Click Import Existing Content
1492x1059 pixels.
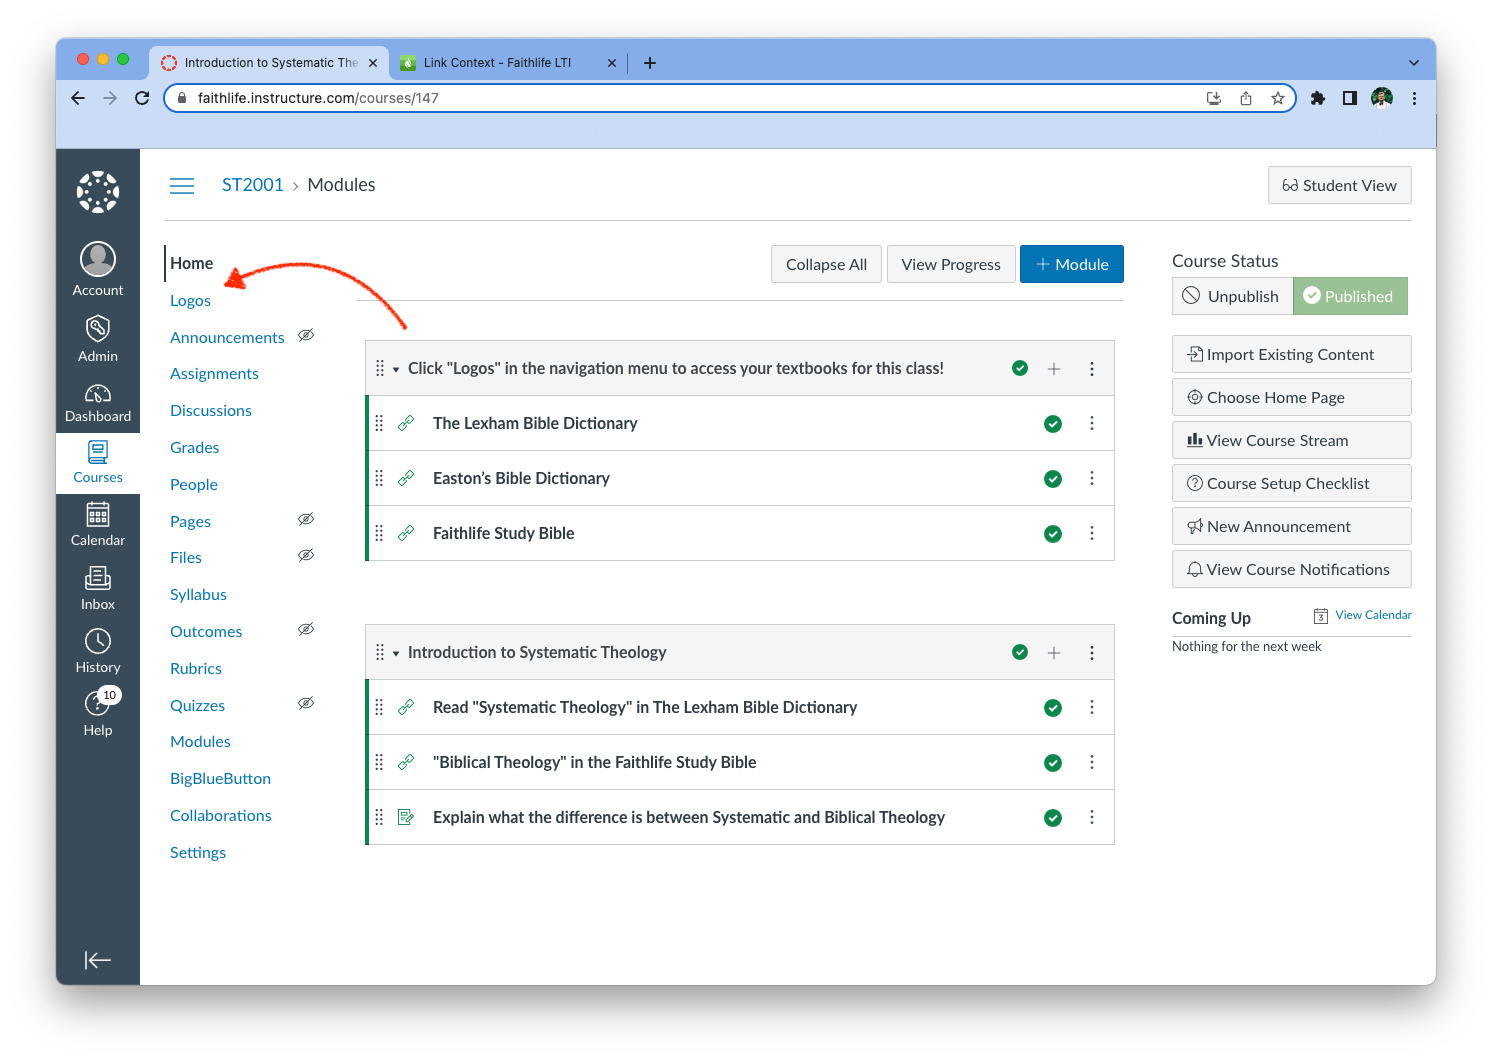[1291, 354]
